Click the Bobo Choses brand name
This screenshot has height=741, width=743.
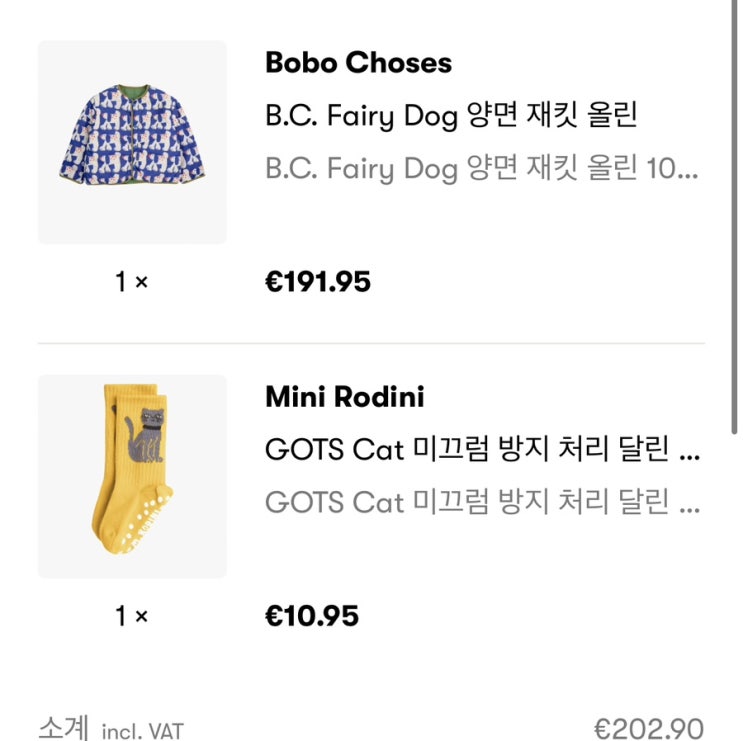pos(358,63)
